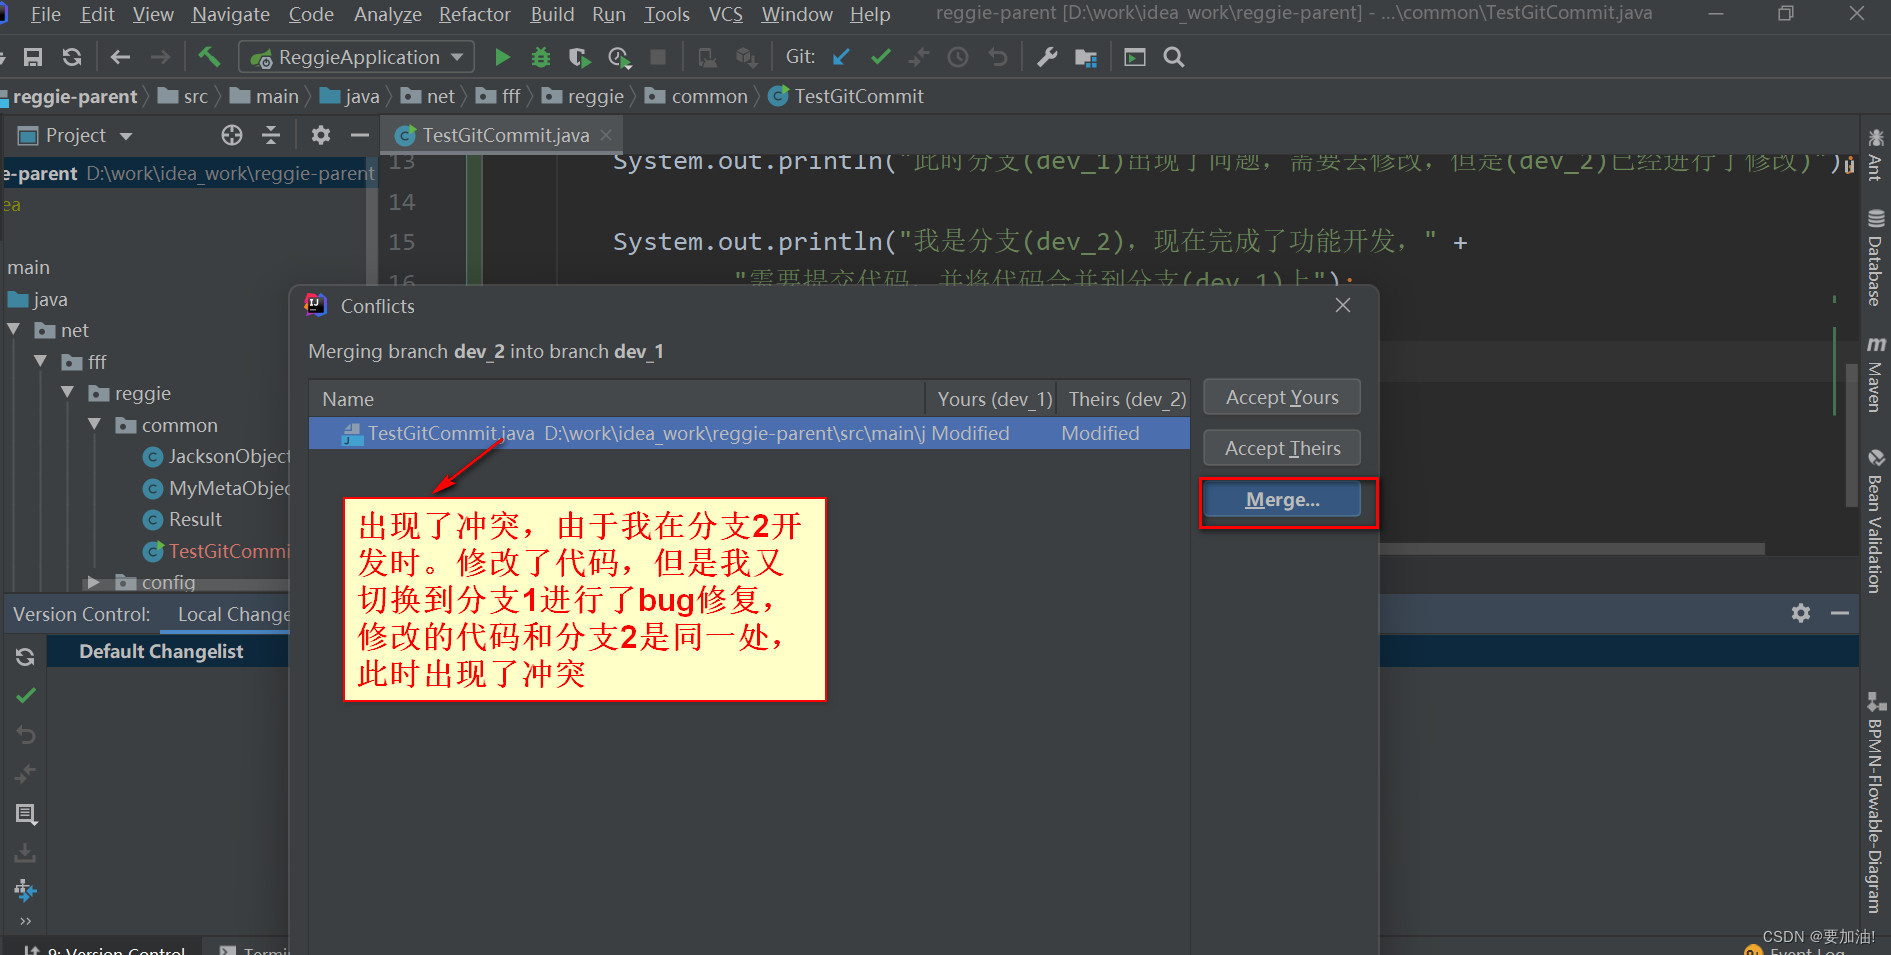Click Run with Coverage shield icon
The width and height of the screenshot is (1891, 955).
pyautogui.click(x=580, y=57)
